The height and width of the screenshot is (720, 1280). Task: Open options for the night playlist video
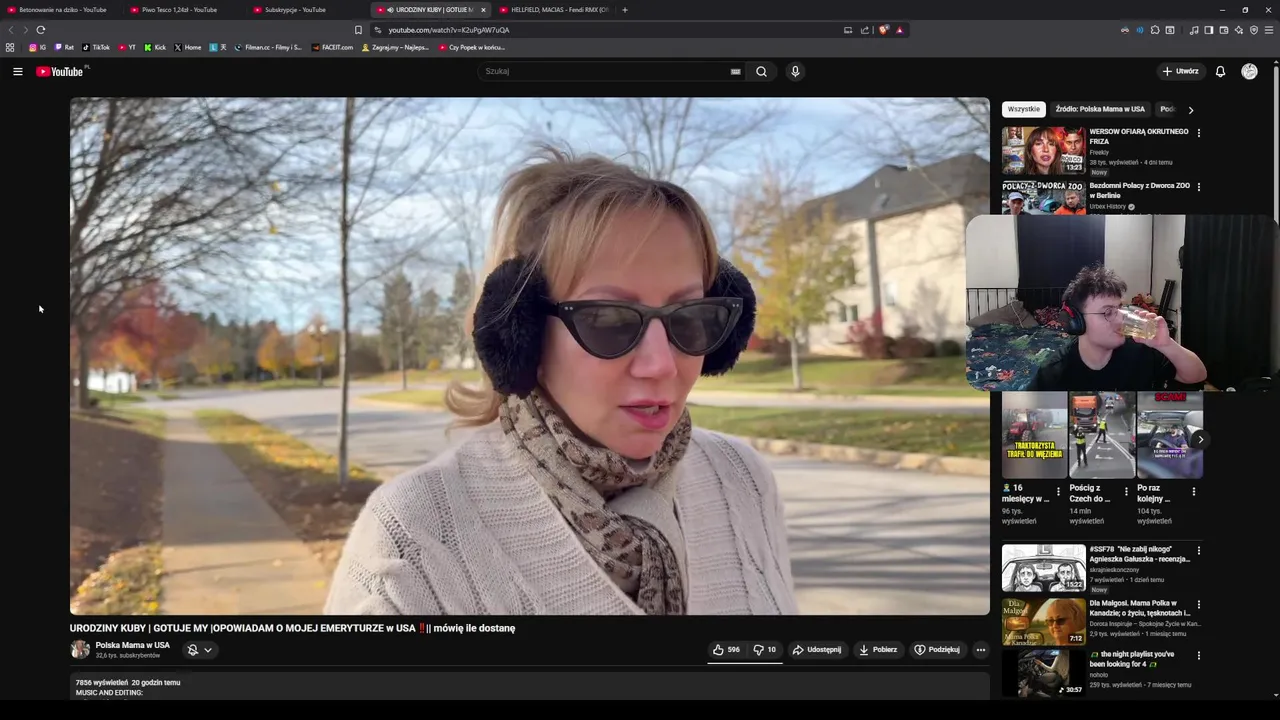1199,656
